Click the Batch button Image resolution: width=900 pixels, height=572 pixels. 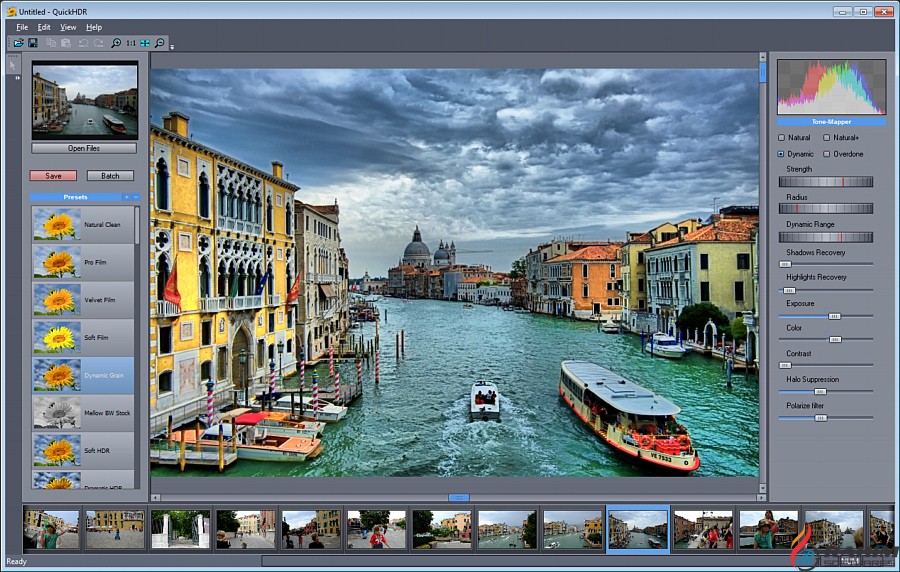(110, 175)
